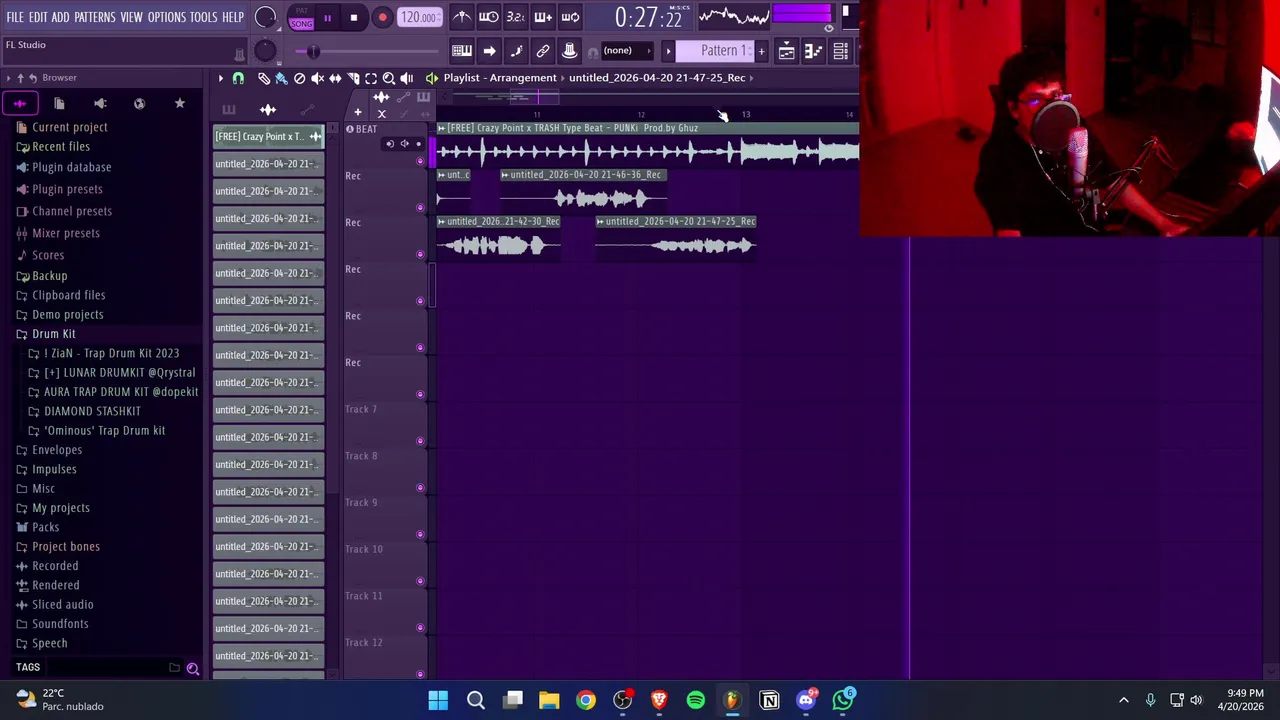Screen dimensions: 1280x720
Task: Open the EDIT menu
Action: 38,18
